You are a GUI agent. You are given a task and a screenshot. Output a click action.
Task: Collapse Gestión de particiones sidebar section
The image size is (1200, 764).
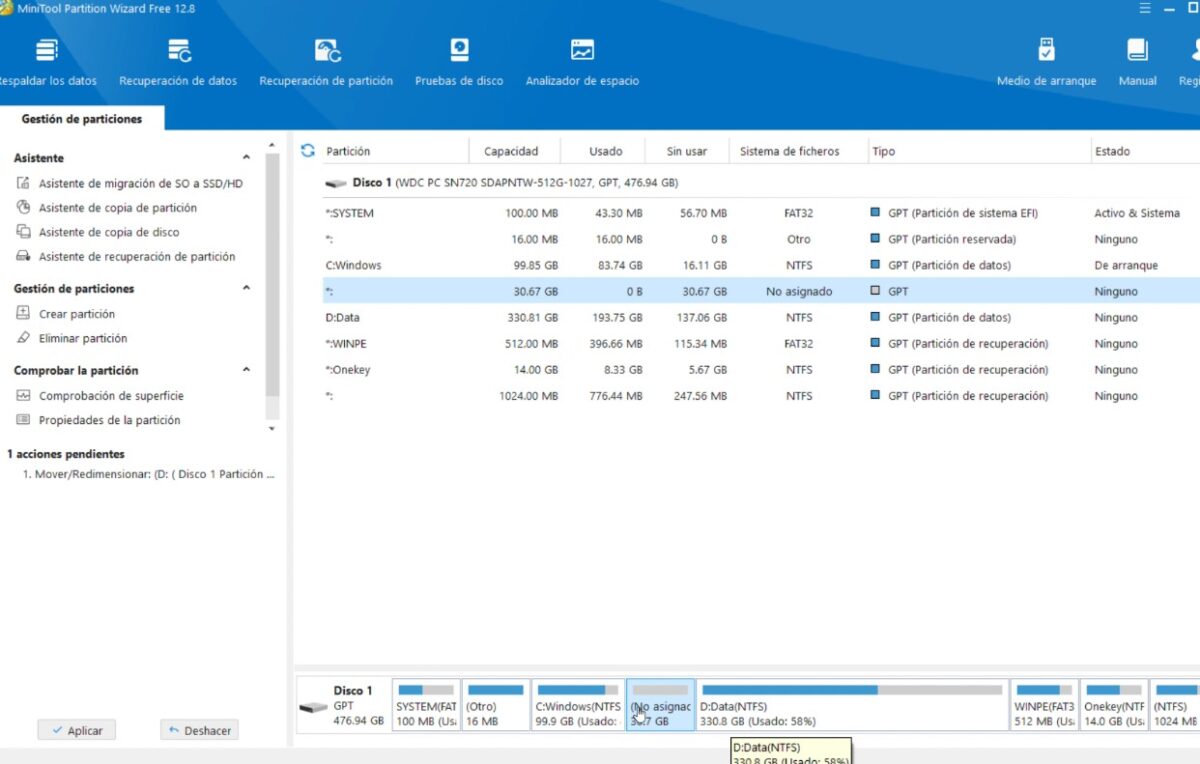(246, 288)
